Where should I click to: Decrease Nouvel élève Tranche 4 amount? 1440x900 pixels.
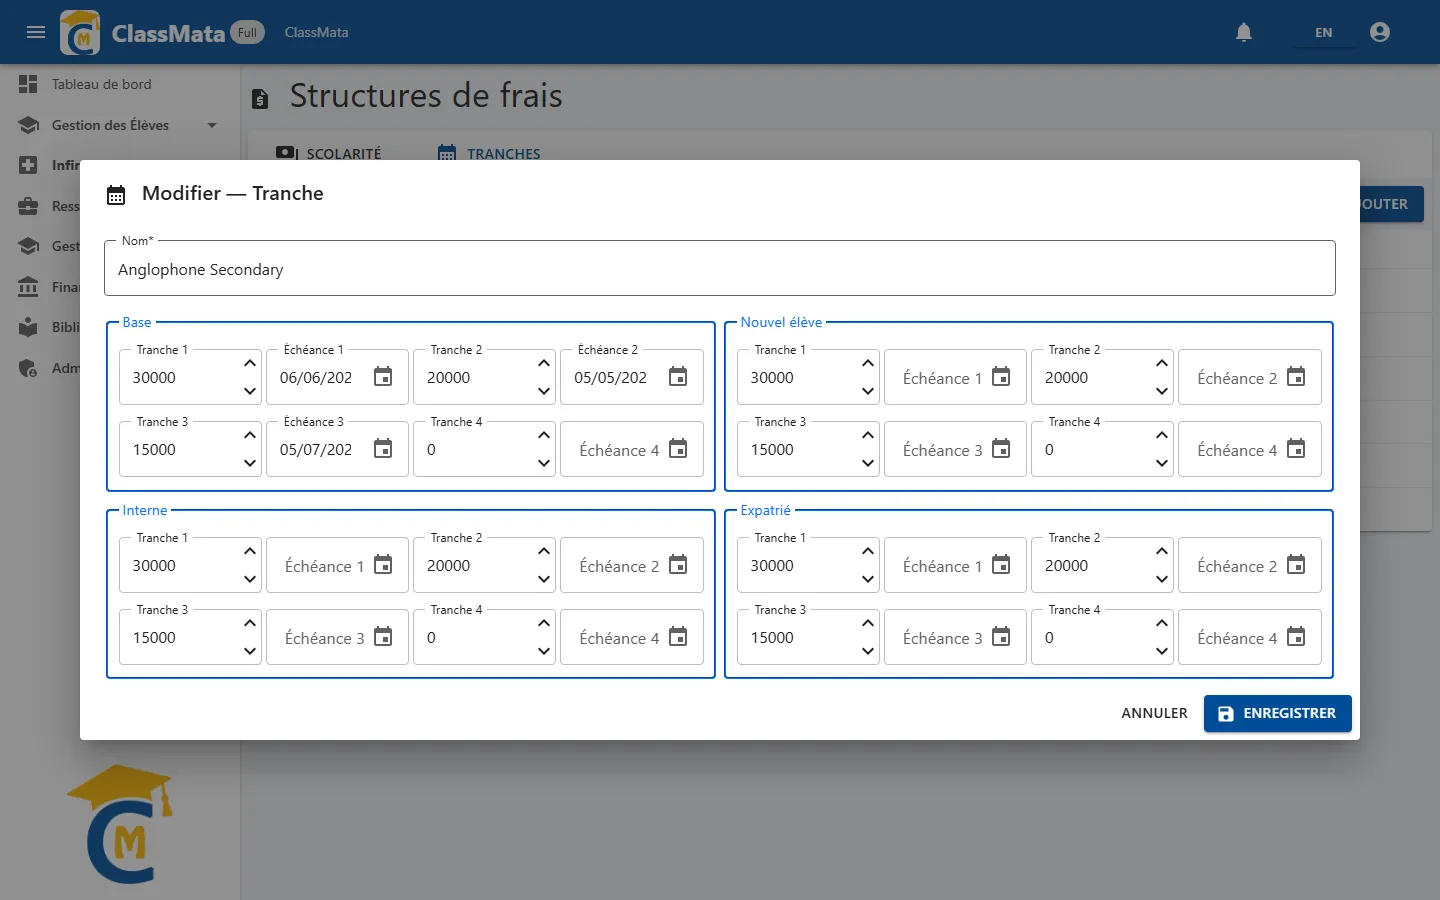(x=1162, y=463)
